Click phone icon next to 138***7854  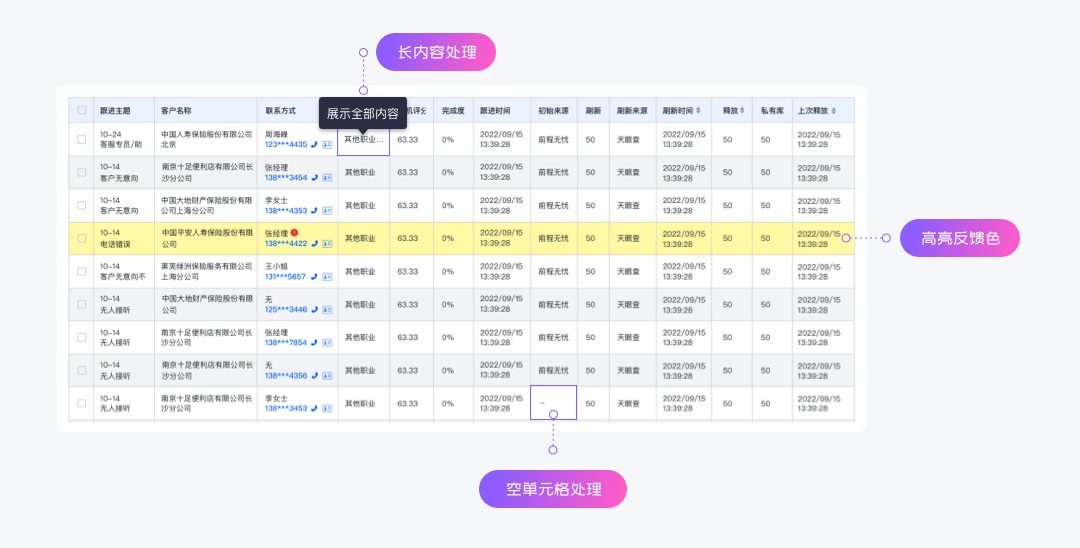315,343
